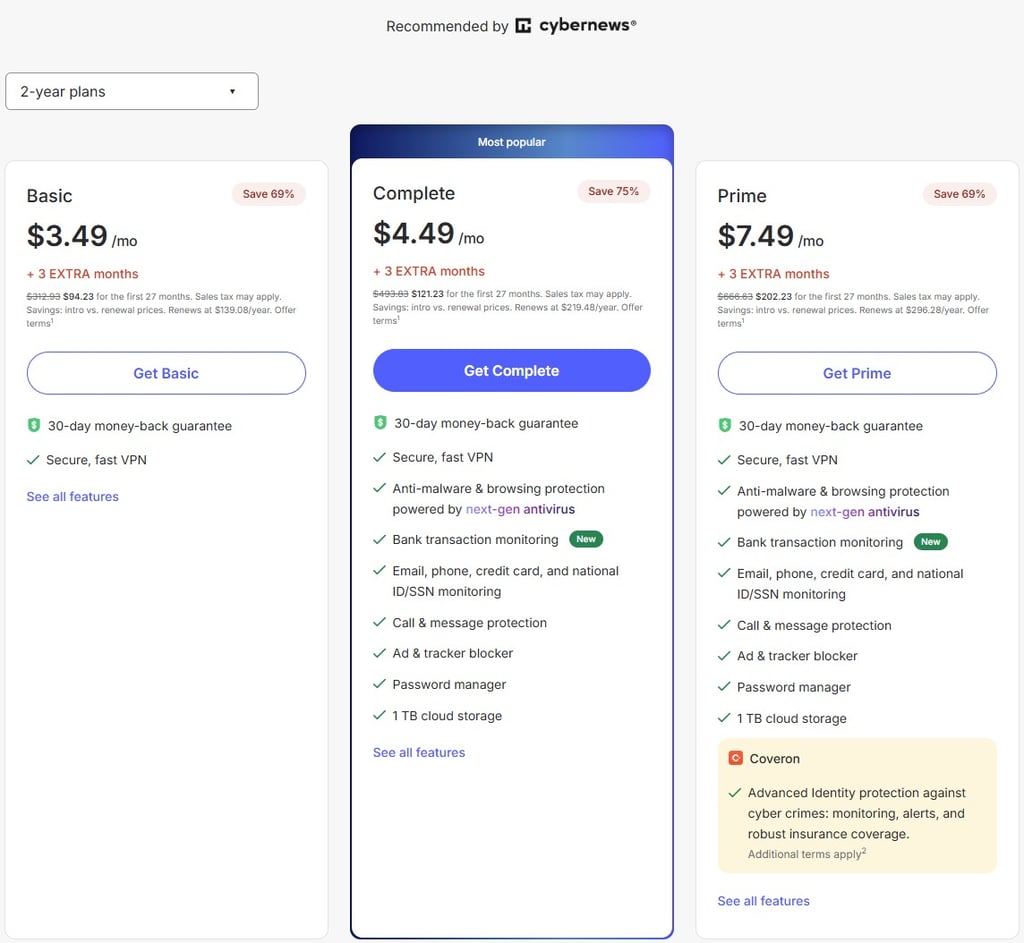Click the New badge in Complete plan
Viewport: 1024px width, 943px height.
pyautogui.click(x=586, y=539)
